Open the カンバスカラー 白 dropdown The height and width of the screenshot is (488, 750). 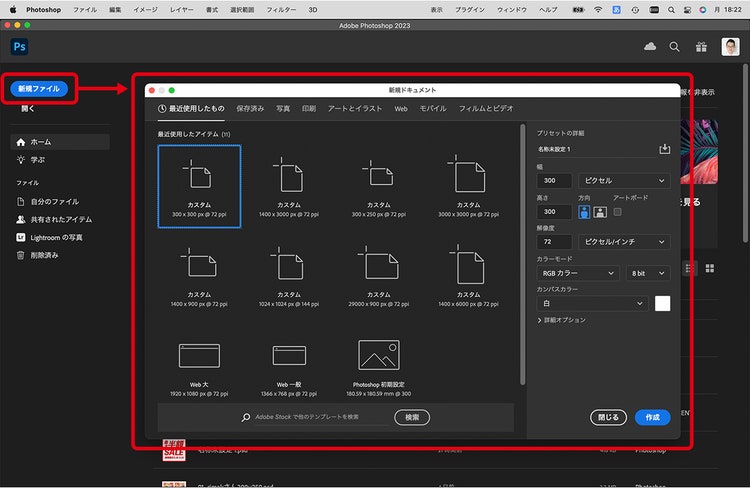pyautogui.click(x=592, y=303)
